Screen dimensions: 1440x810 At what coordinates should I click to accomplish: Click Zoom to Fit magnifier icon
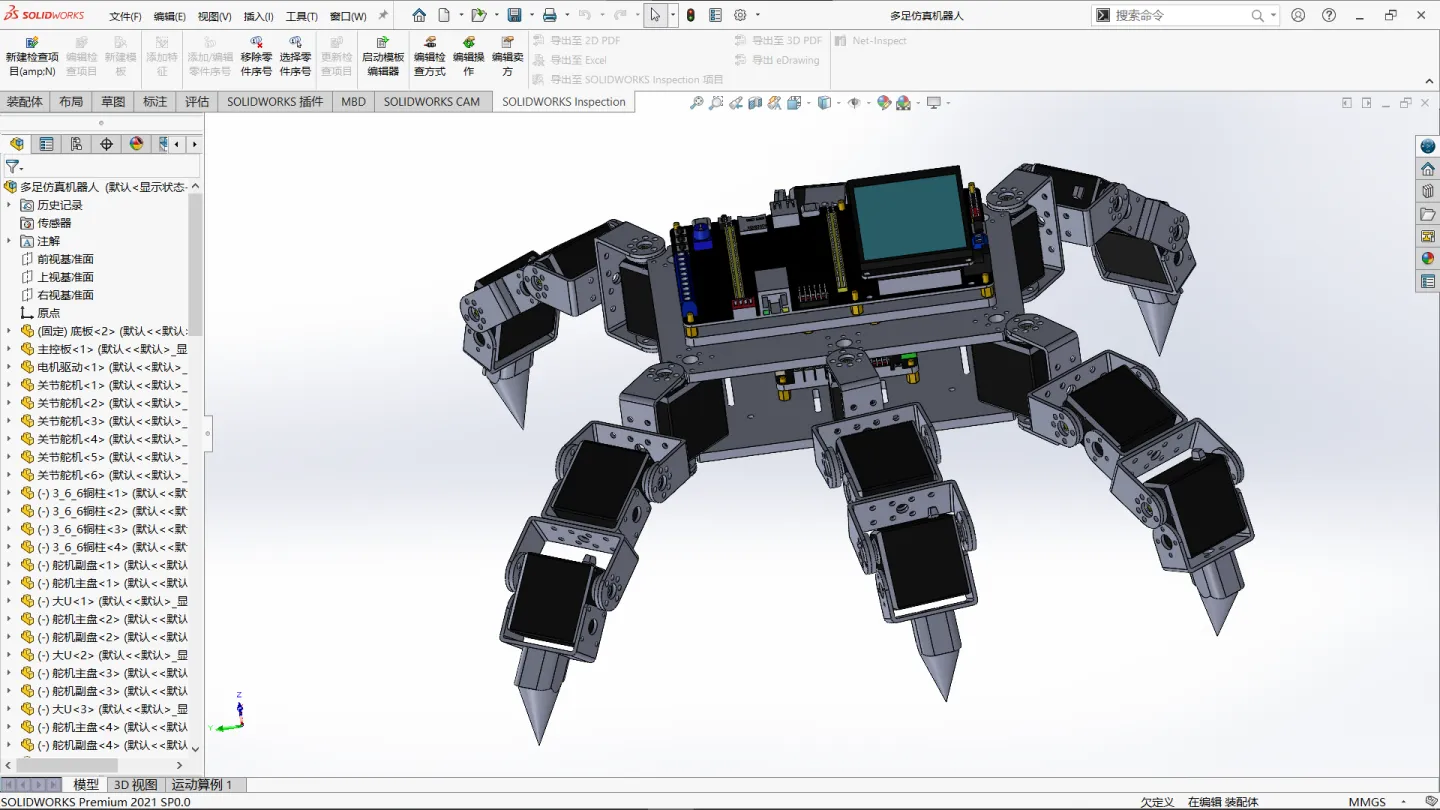(x=697, y=103)
